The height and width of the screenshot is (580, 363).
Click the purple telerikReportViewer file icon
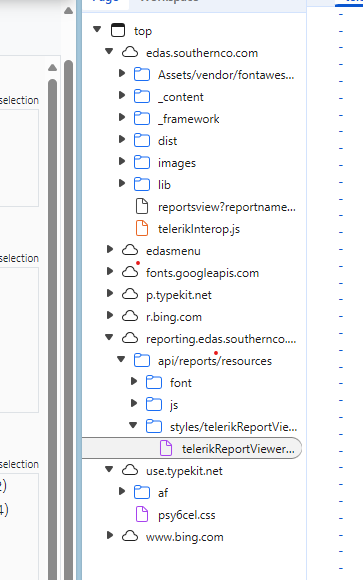click(x=166, y=448)
